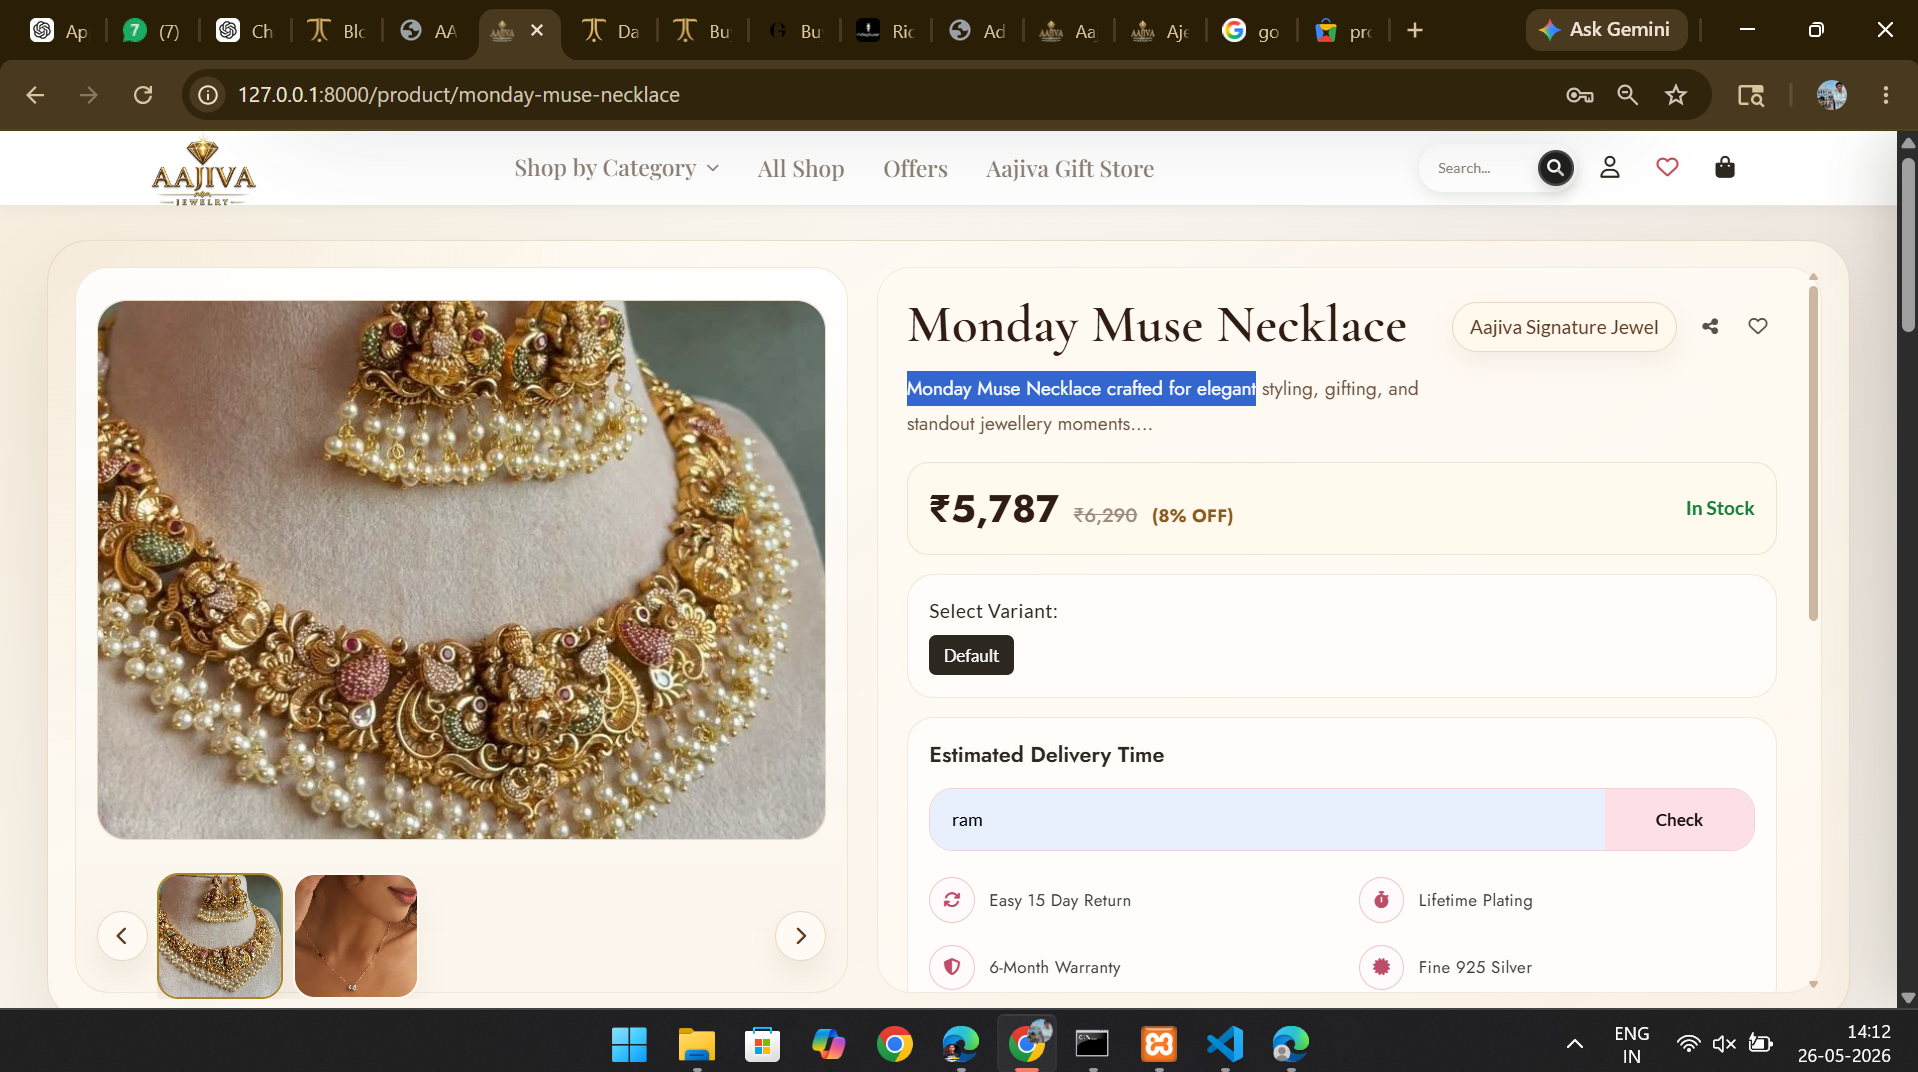
Task: Open the wishlist heart in header
Action: pyautogui.click(x=1667, y=167)
